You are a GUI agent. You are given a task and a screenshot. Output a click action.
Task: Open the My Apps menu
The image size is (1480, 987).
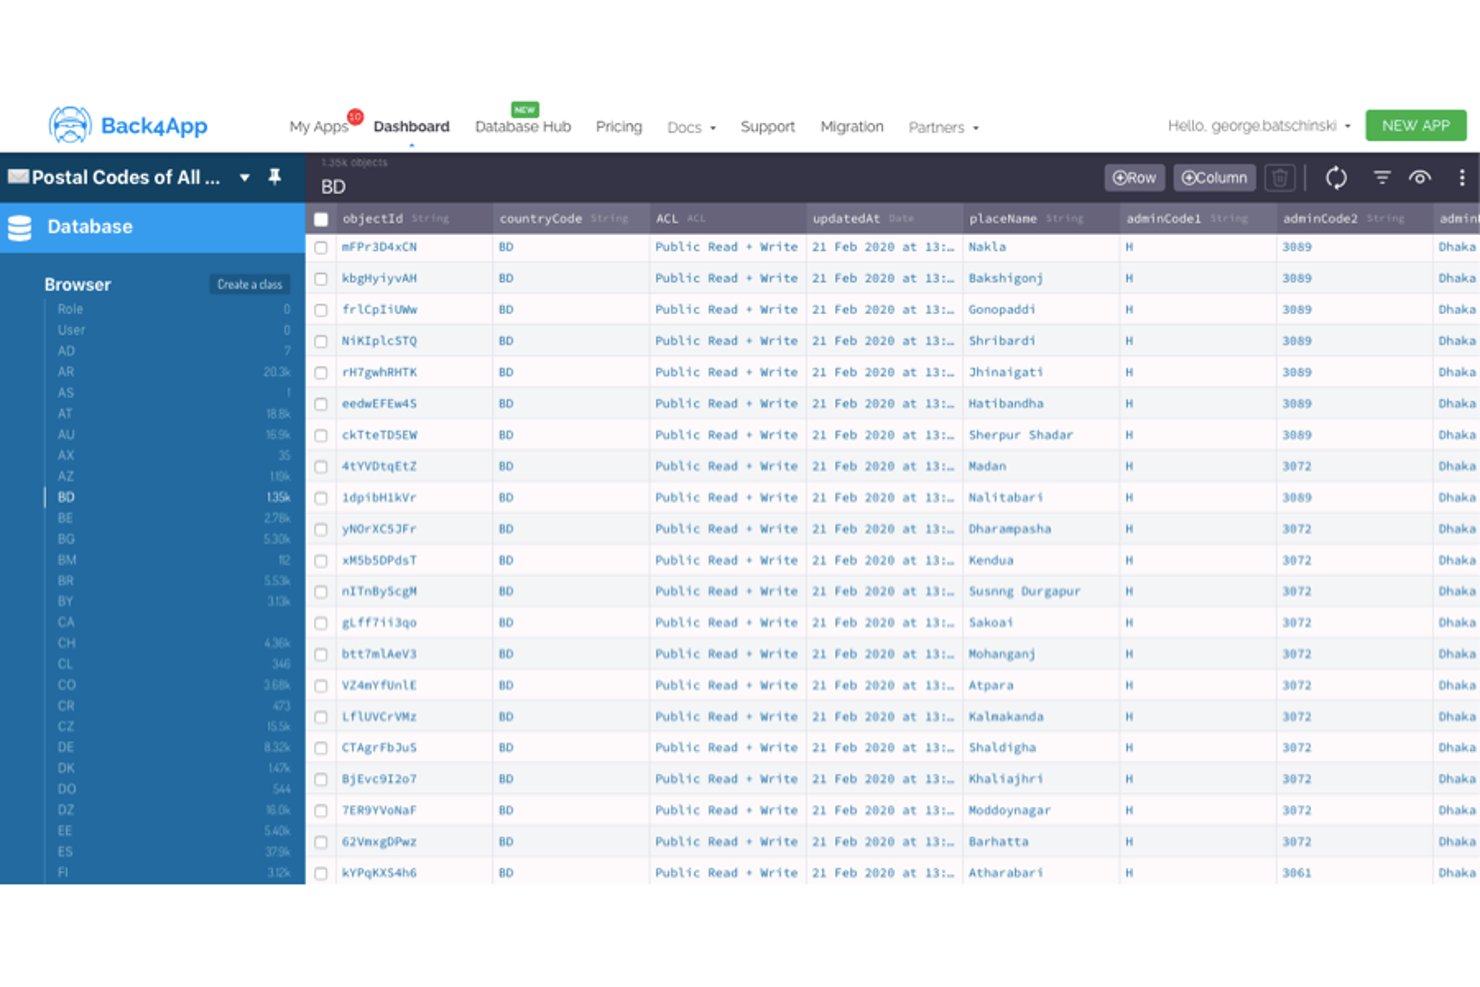click(x=318, y=127)
